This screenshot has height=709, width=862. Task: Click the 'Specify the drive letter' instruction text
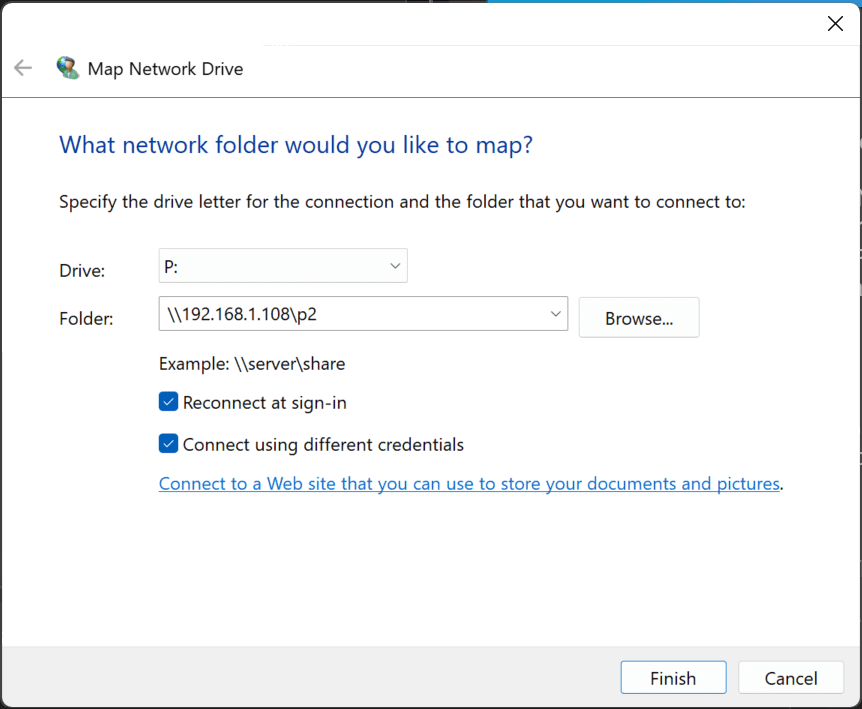[402, 202]
